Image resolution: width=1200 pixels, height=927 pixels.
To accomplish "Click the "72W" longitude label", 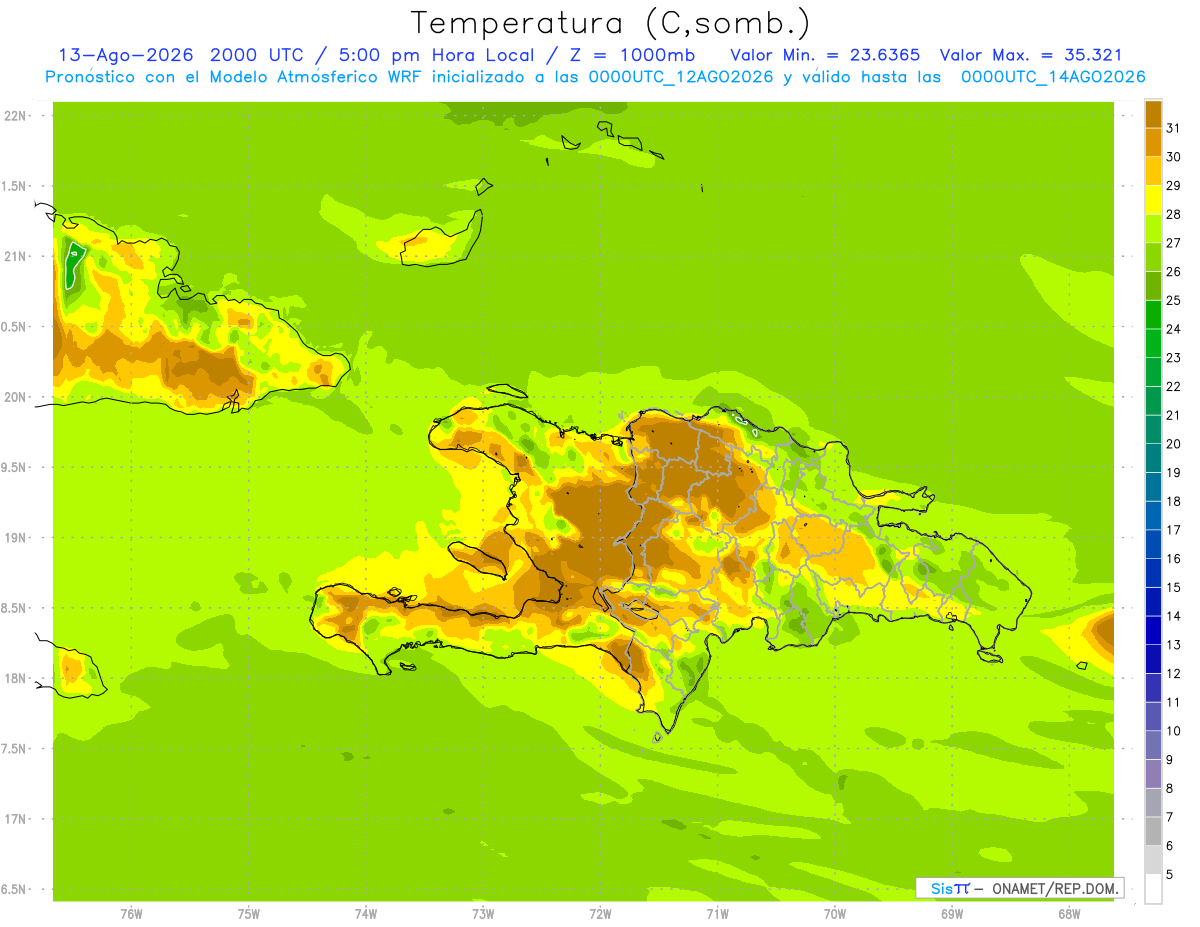I will pos(600,914).
